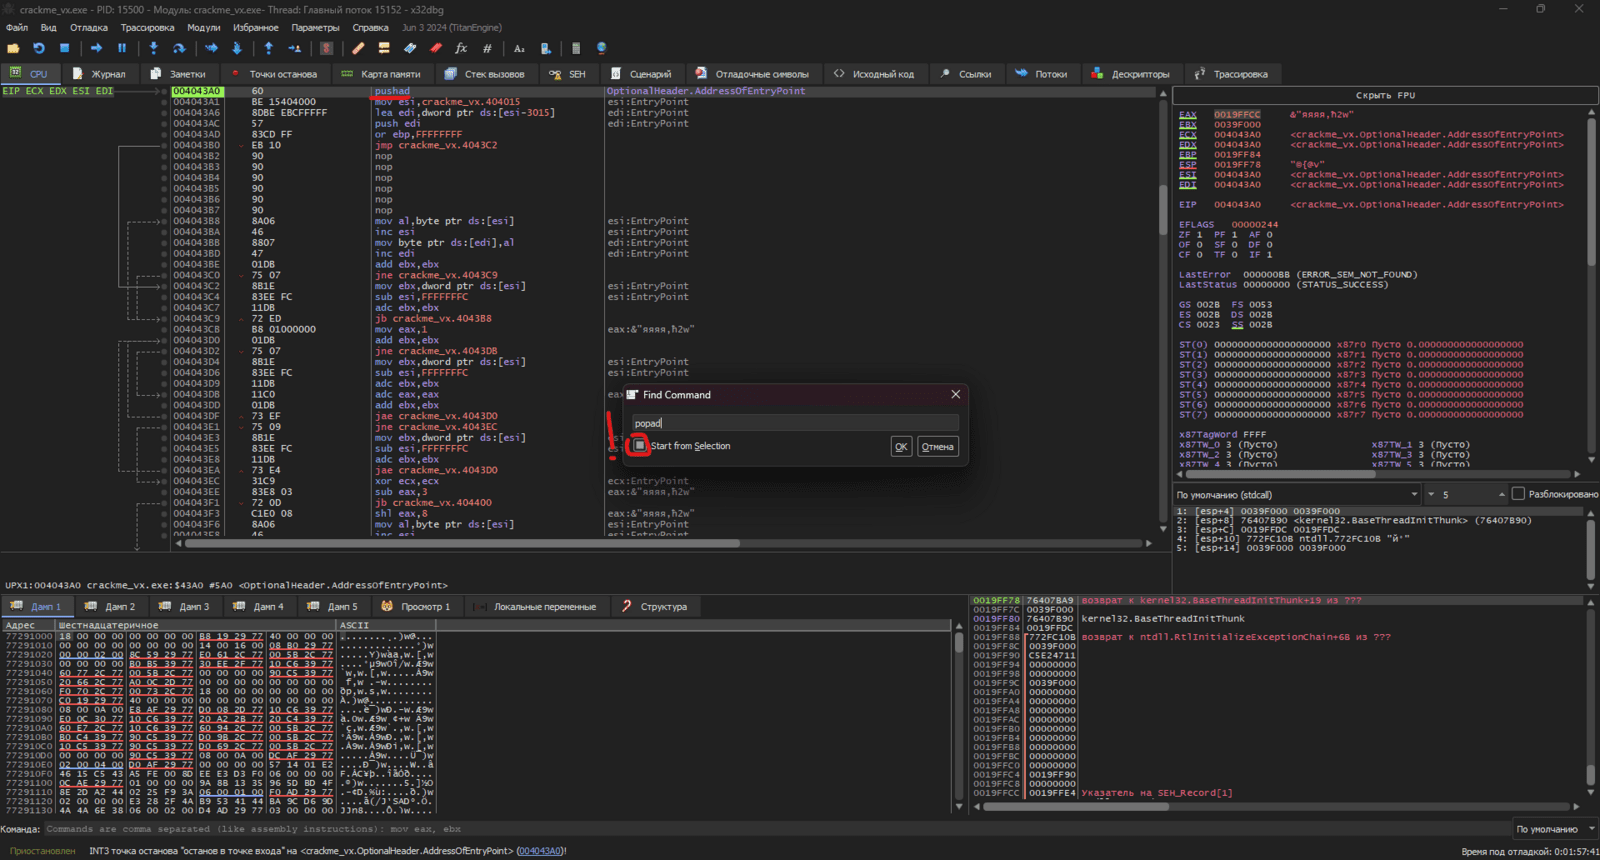Viewport: 1600px width, 860px height.
Task: Close the Find Command dialog
Action: [955, 395]
